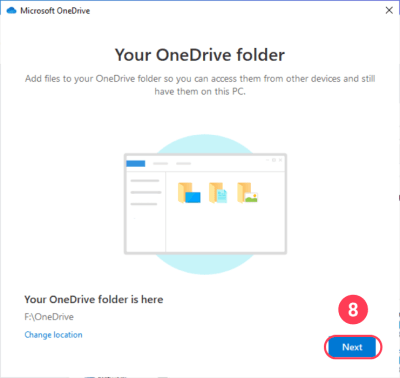Click the 'Your OneDrive folder is here' label
This screenshot has height=378, width=400.
click(x=94, y=299)
